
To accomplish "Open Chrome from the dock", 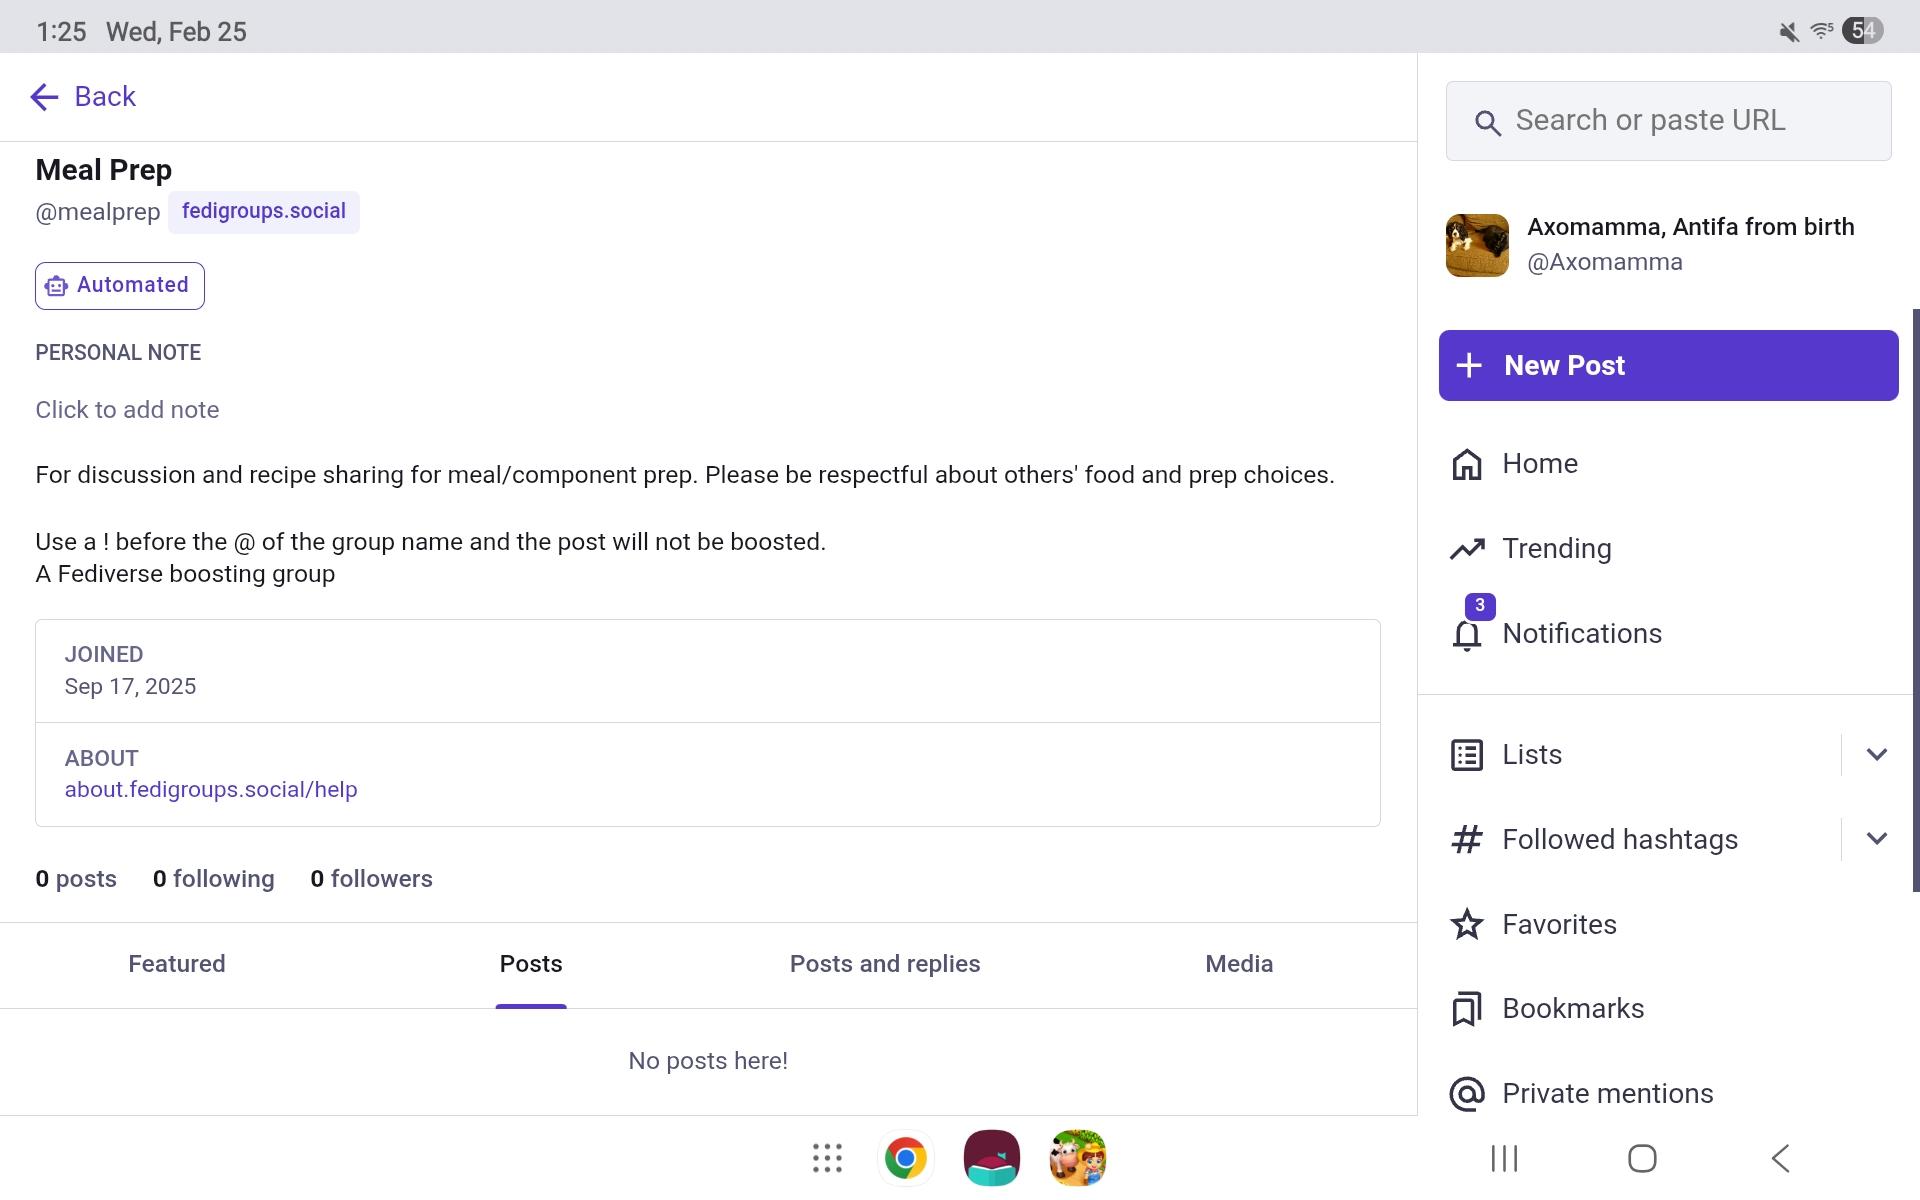I will click(905, 1157).
